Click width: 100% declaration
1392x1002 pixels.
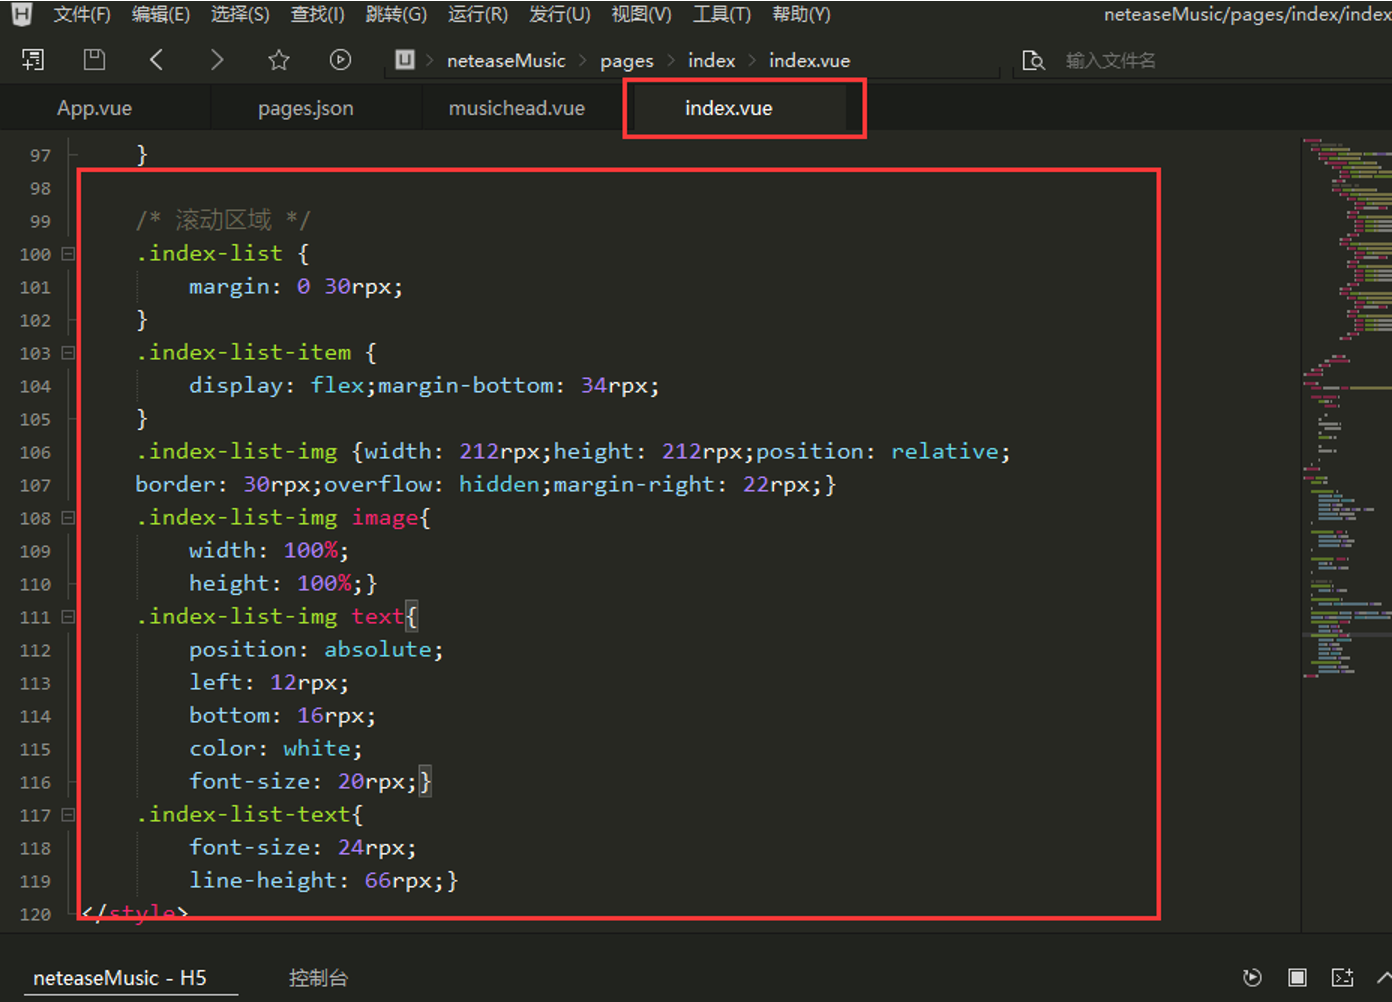coord(269,551)
